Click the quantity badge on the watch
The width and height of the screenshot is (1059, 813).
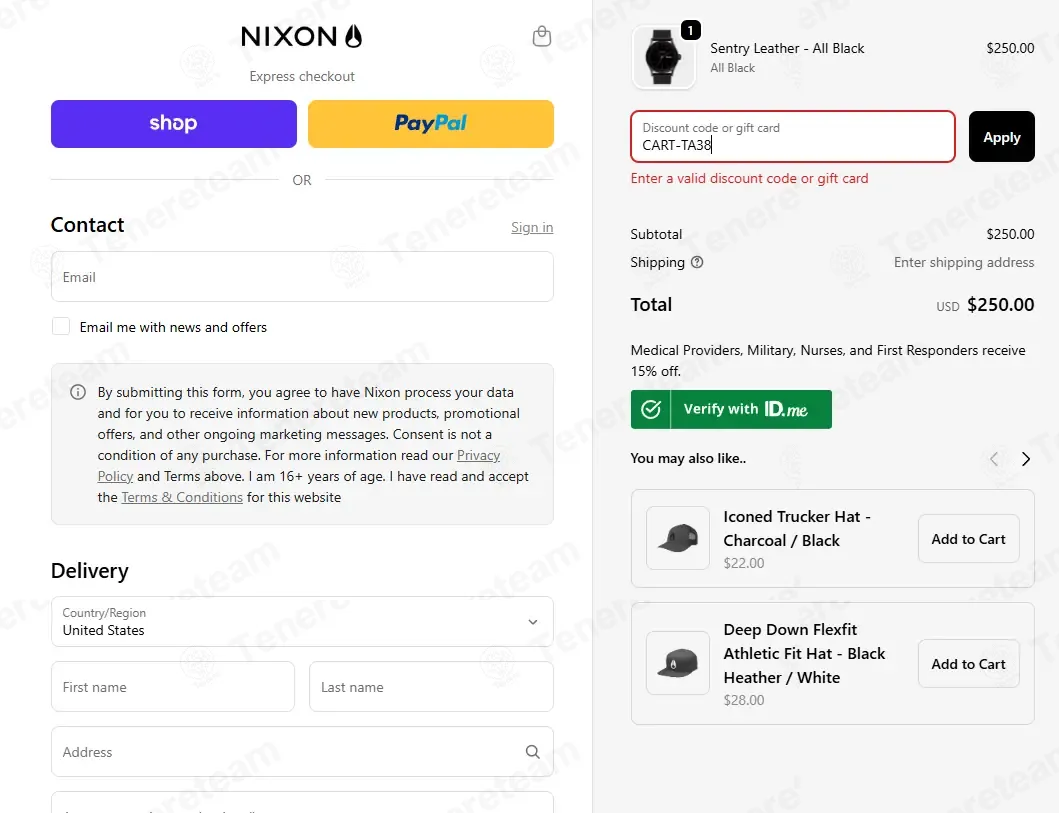(x=690, y=30)
